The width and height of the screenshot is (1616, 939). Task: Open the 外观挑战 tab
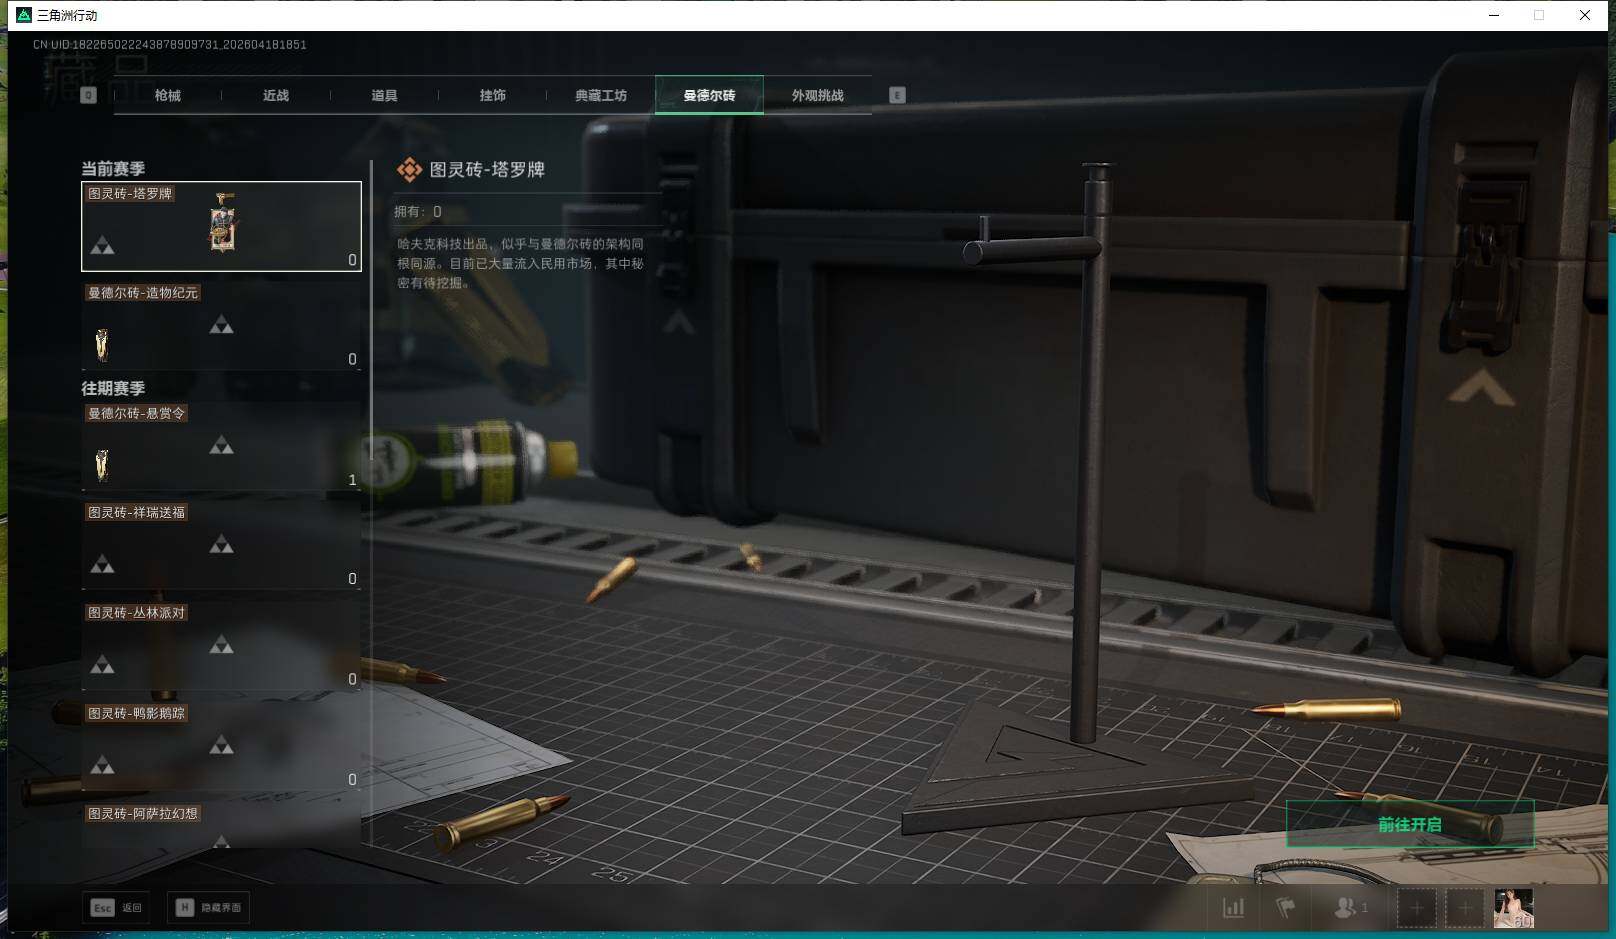[x=817, y=96]
